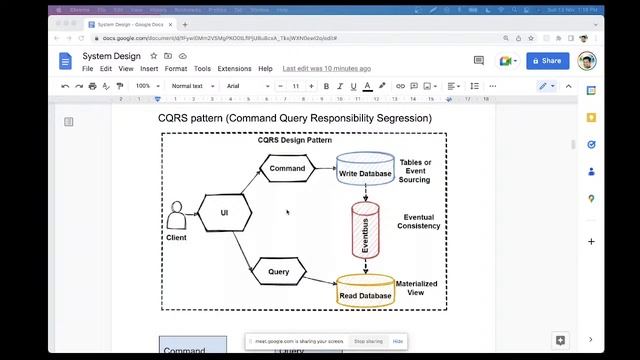This screenshot has width=640, height=360.
Task: Click the Print icon
Action: point(93,86)
